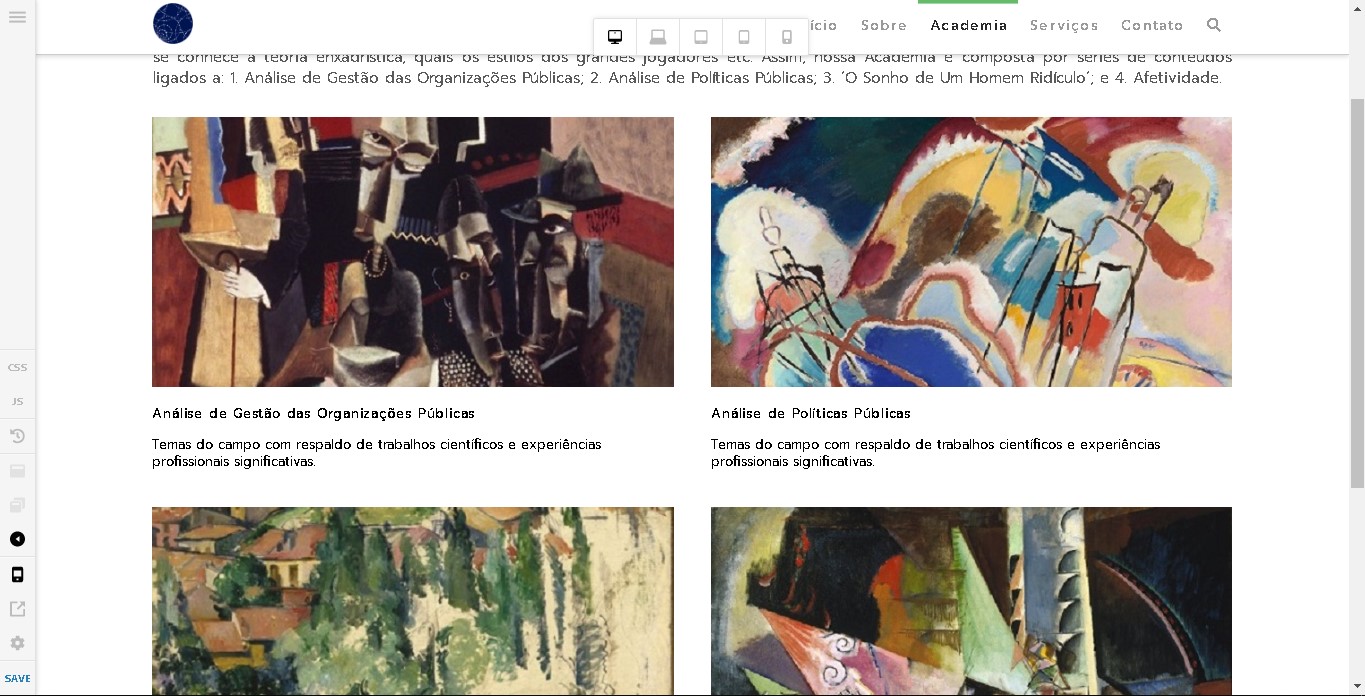Open the settings gear in the sidebar

[x=17, y=643]
